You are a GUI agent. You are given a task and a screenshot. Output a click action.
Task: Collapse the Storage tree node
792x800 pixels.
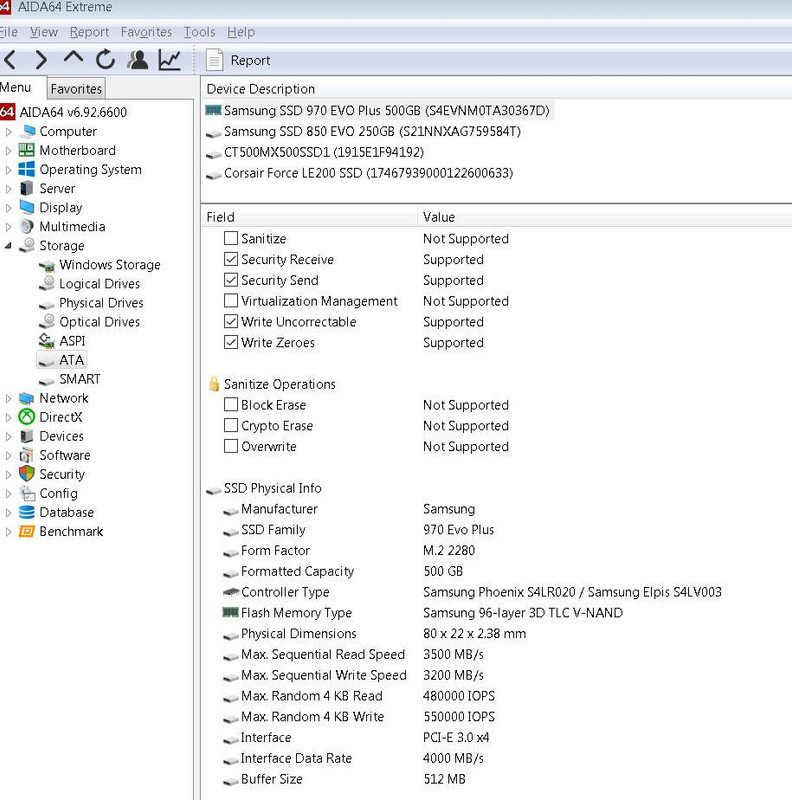click(x=8, y=246)
